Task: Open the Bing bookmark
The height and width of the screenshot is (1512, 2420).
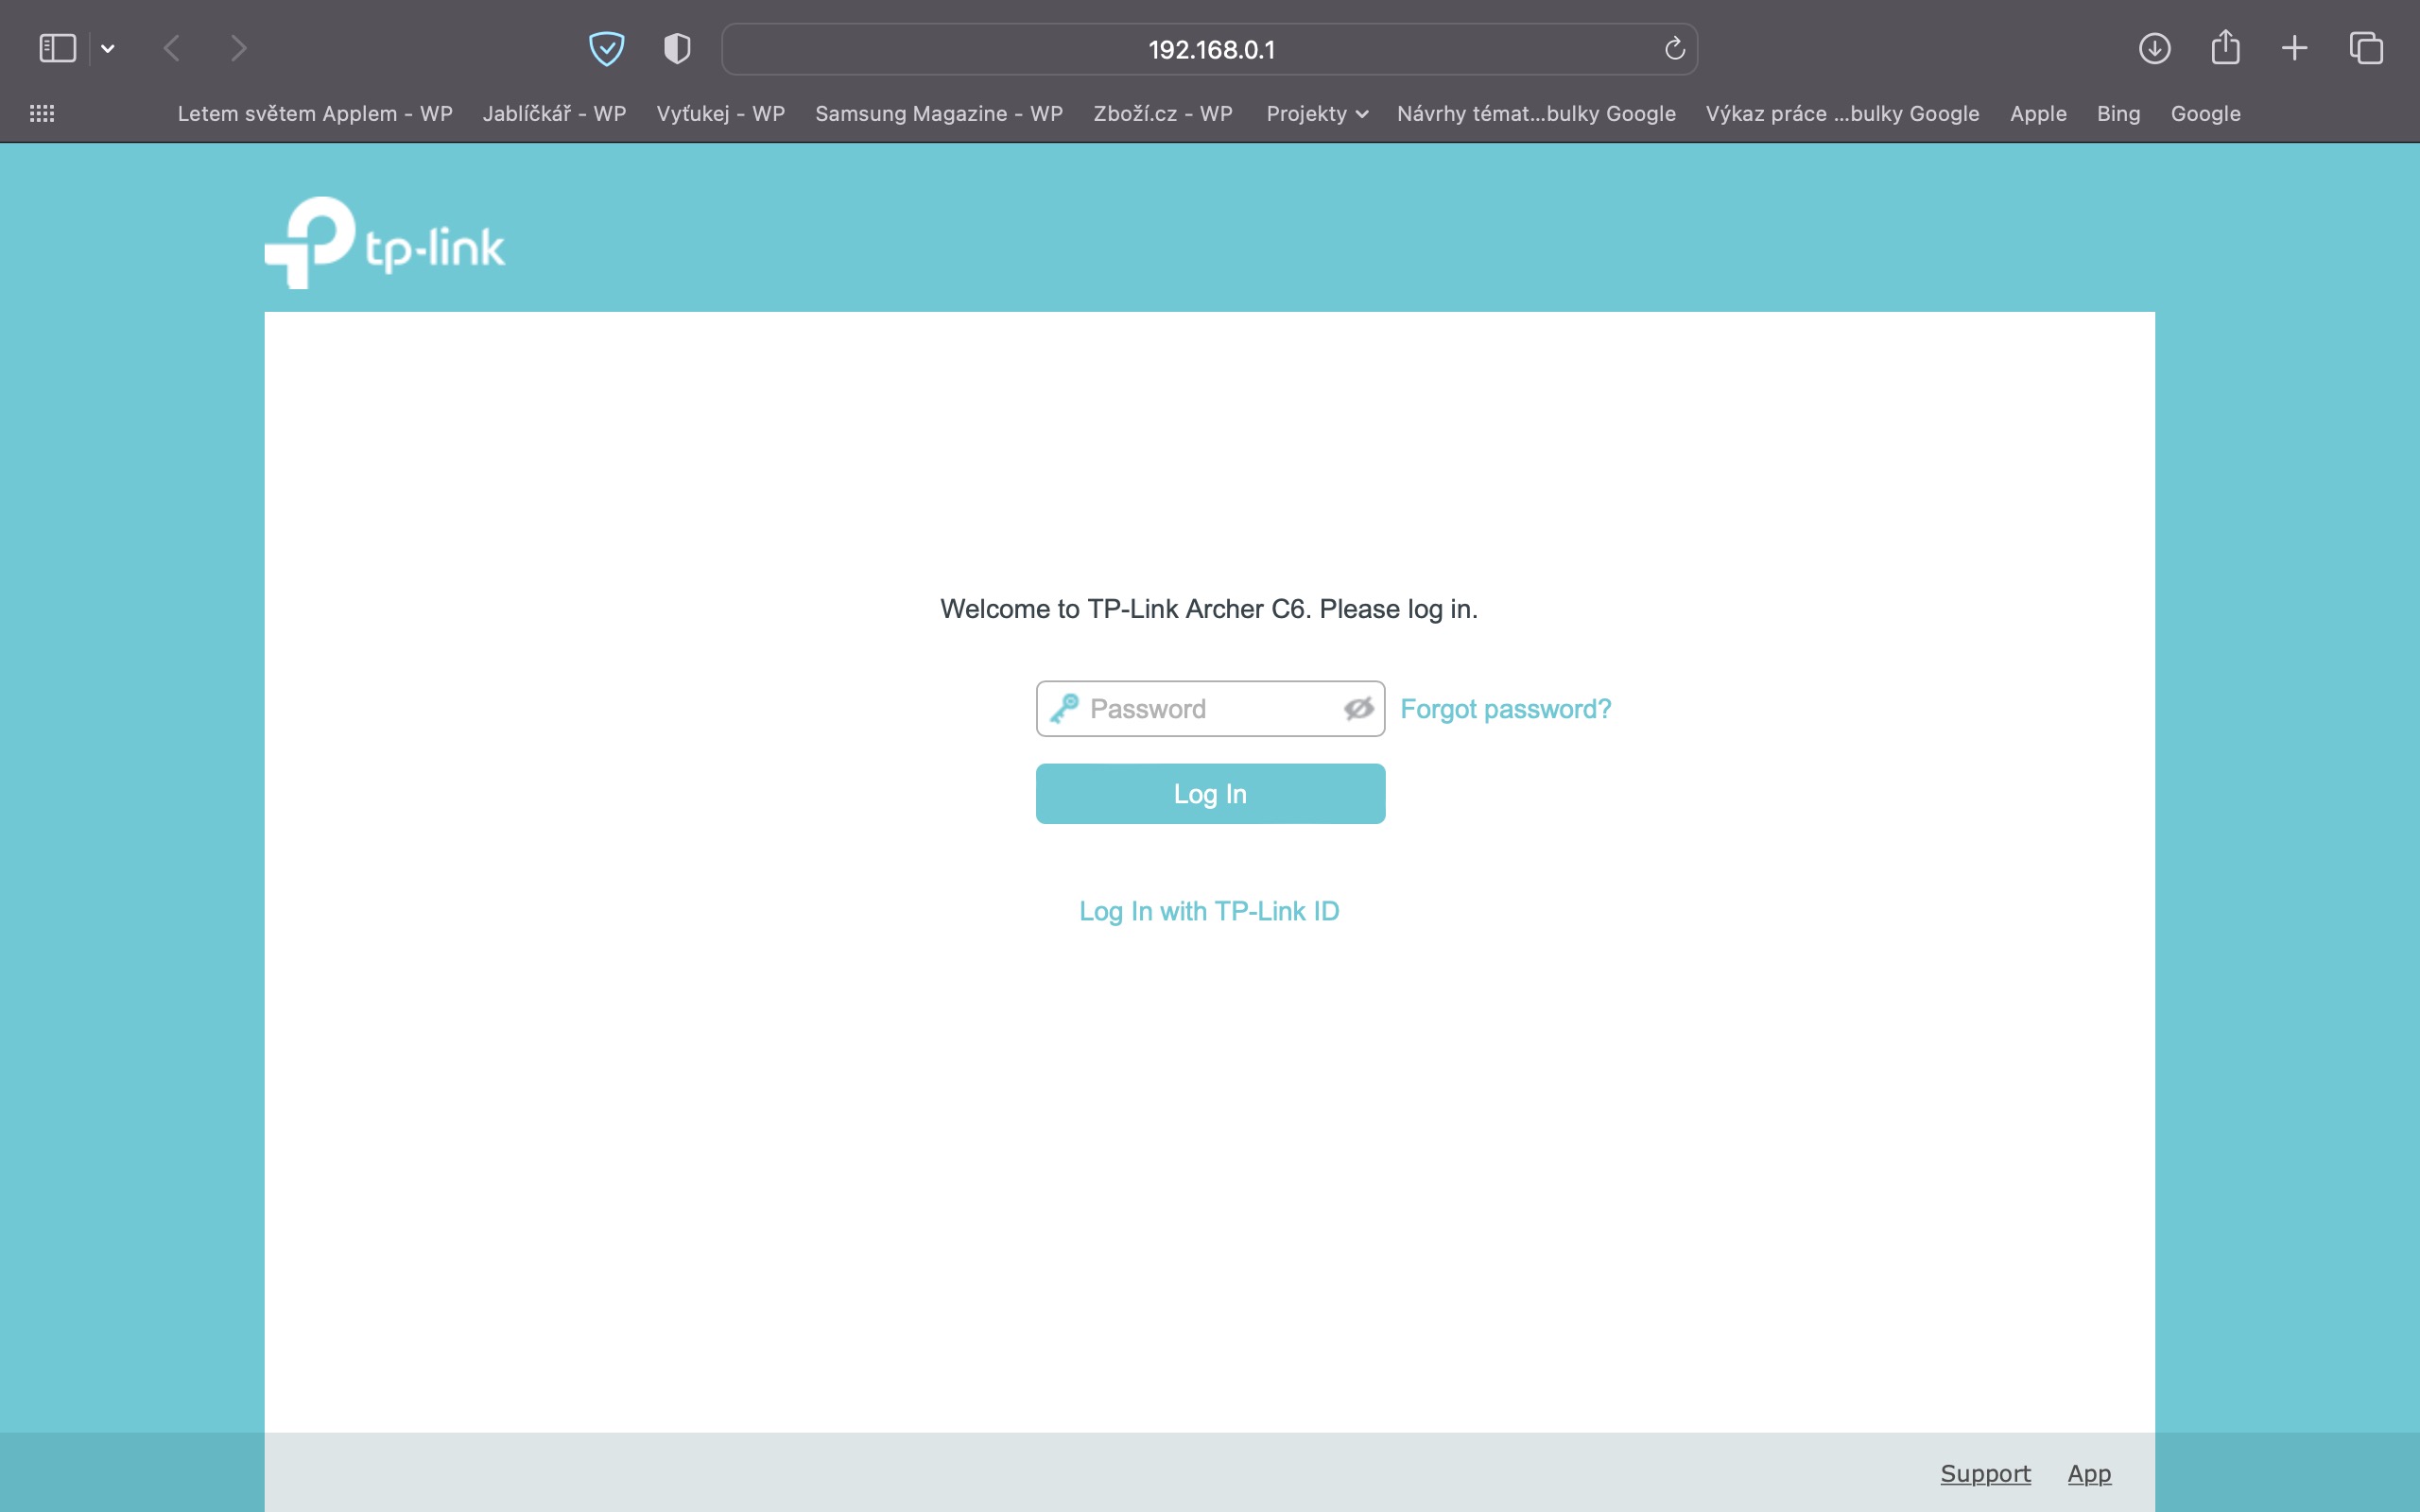Action: (2118, 114)
